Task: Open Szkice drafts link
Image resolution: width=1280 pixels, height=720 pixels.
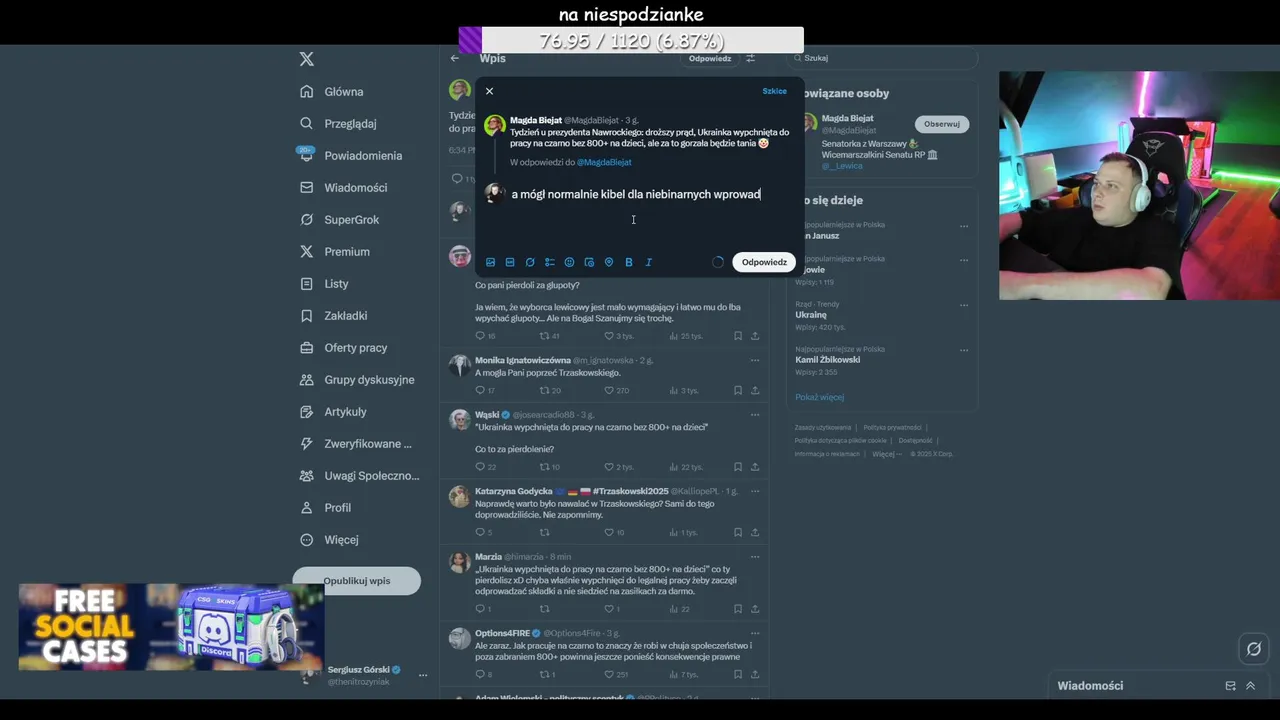Action: [774, 91]
